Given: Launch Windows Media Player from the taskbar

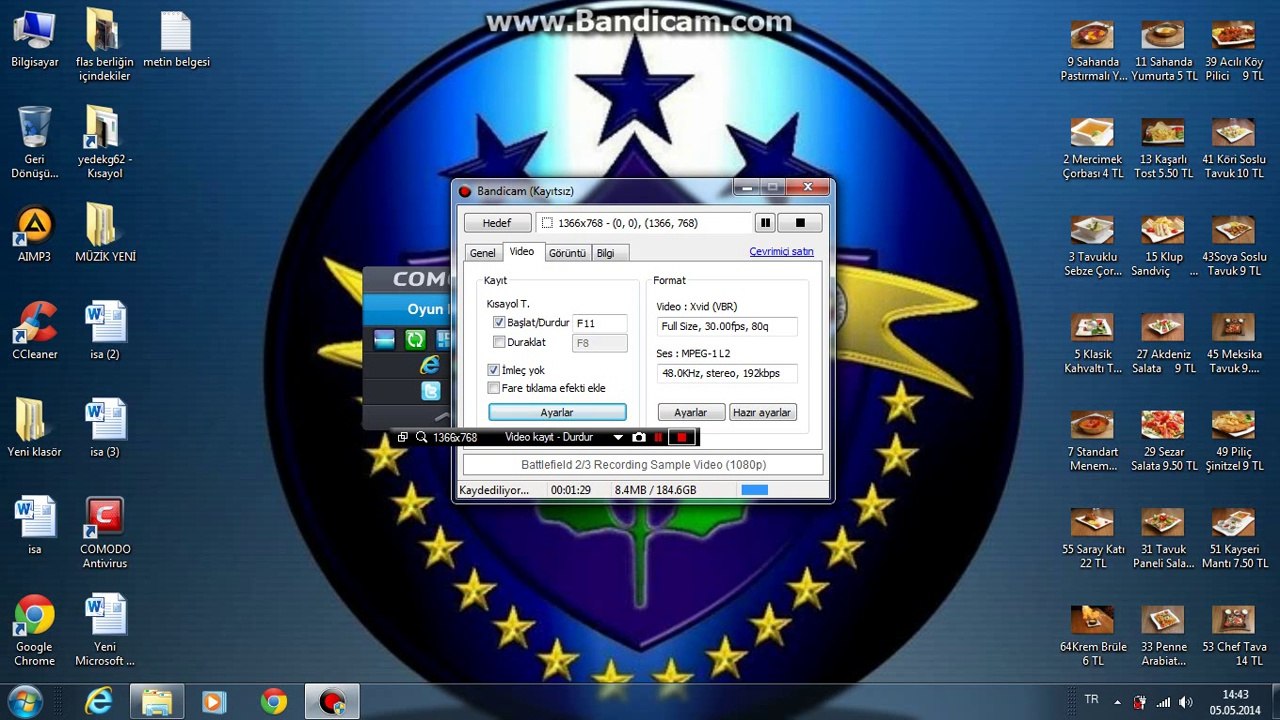Looking at the screenshot, I should (214, 702).
